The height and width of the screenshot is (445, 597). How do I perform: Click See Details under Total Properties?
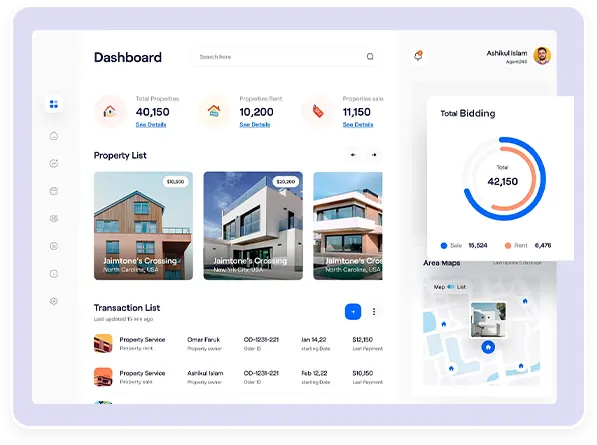pos(151,124)
